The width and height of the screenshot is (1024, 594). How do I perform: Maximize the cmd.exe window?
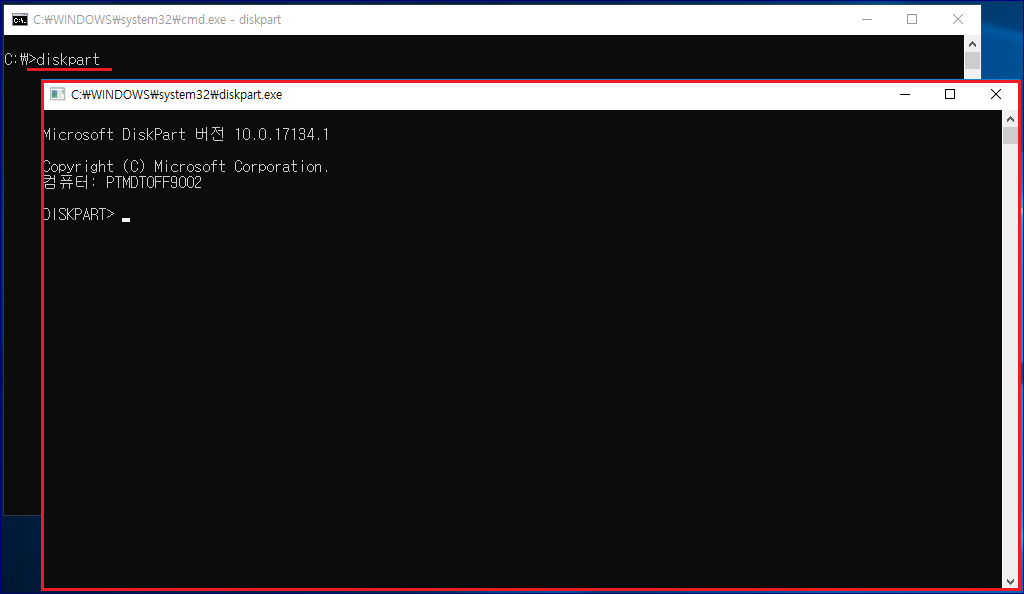point(912,20)
